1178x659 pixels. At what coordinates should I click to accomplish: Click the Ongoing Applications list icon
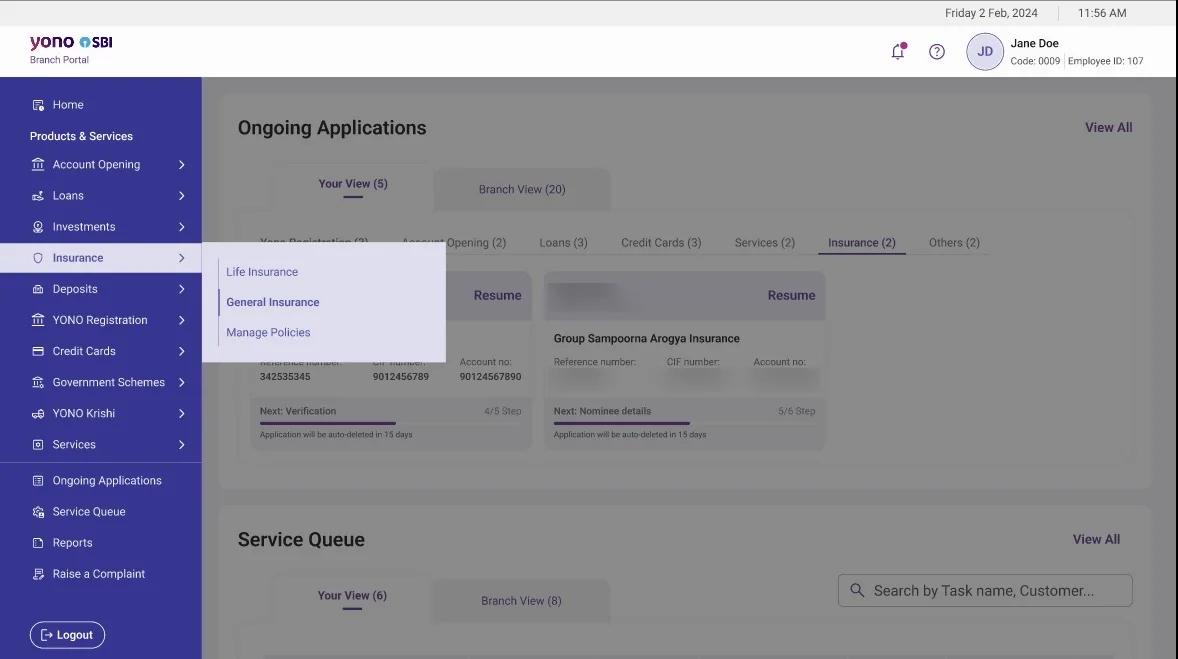38,481
